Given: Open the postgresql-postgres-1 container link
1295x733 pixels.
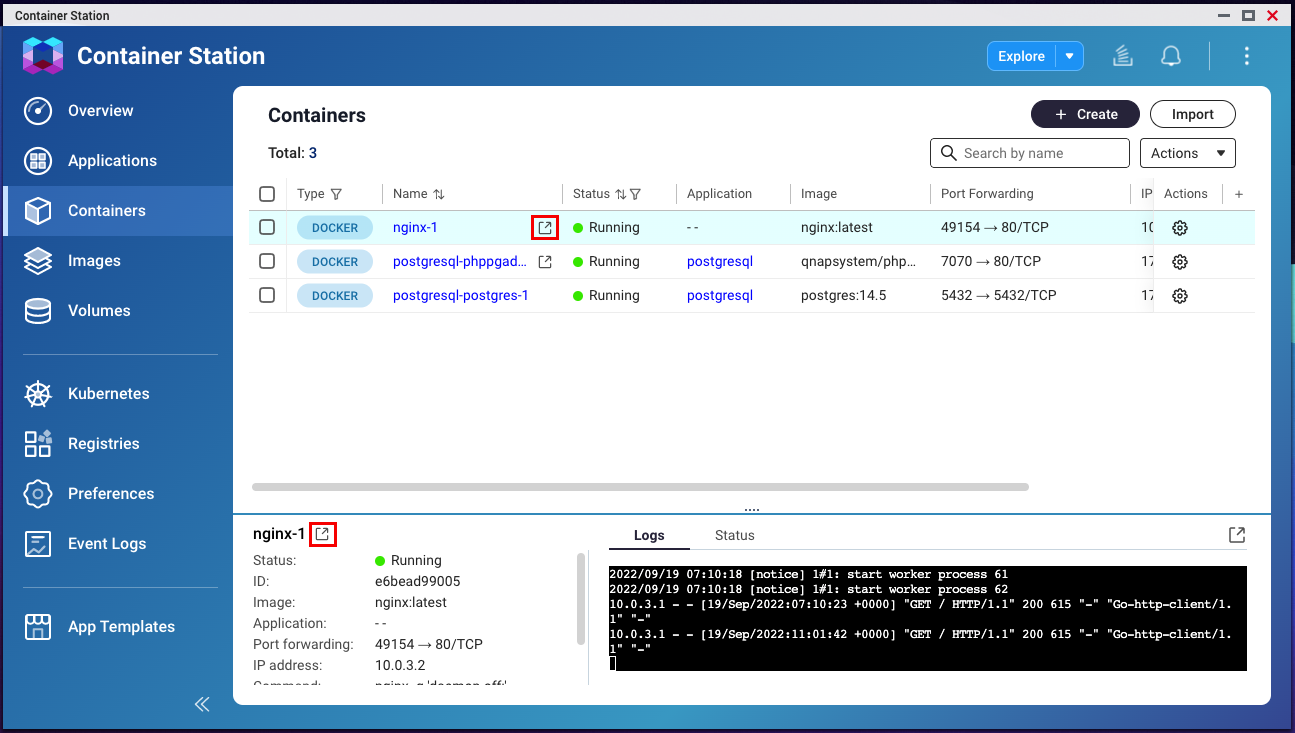Looking at the screenshot, I should (461, 296).
